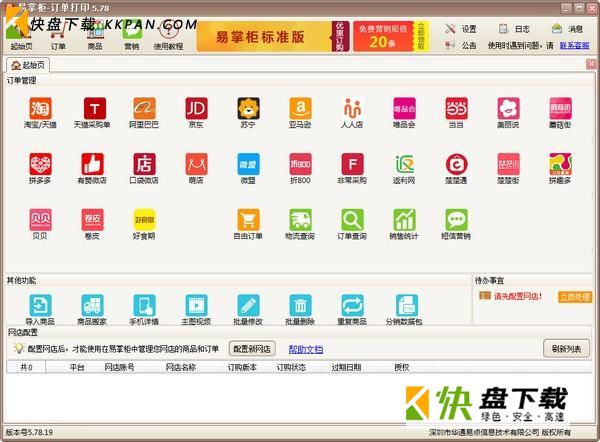
Task: Open 使用教程 help toolbar item
Action: tap(168, 36)
